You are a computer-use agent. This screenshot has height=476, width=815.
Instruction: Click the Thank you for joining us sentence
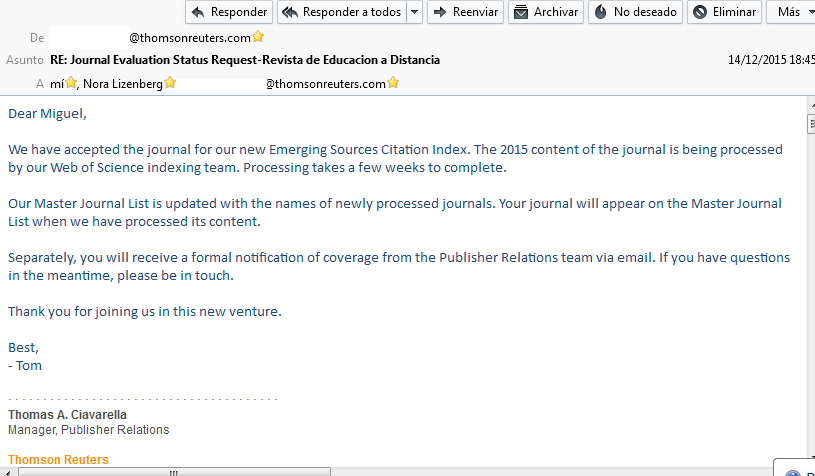pos(144,312)
